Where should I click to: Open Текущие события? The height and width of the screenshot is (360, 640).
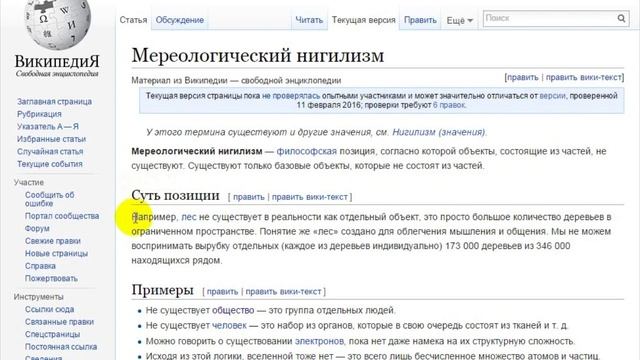coord(49,164)
